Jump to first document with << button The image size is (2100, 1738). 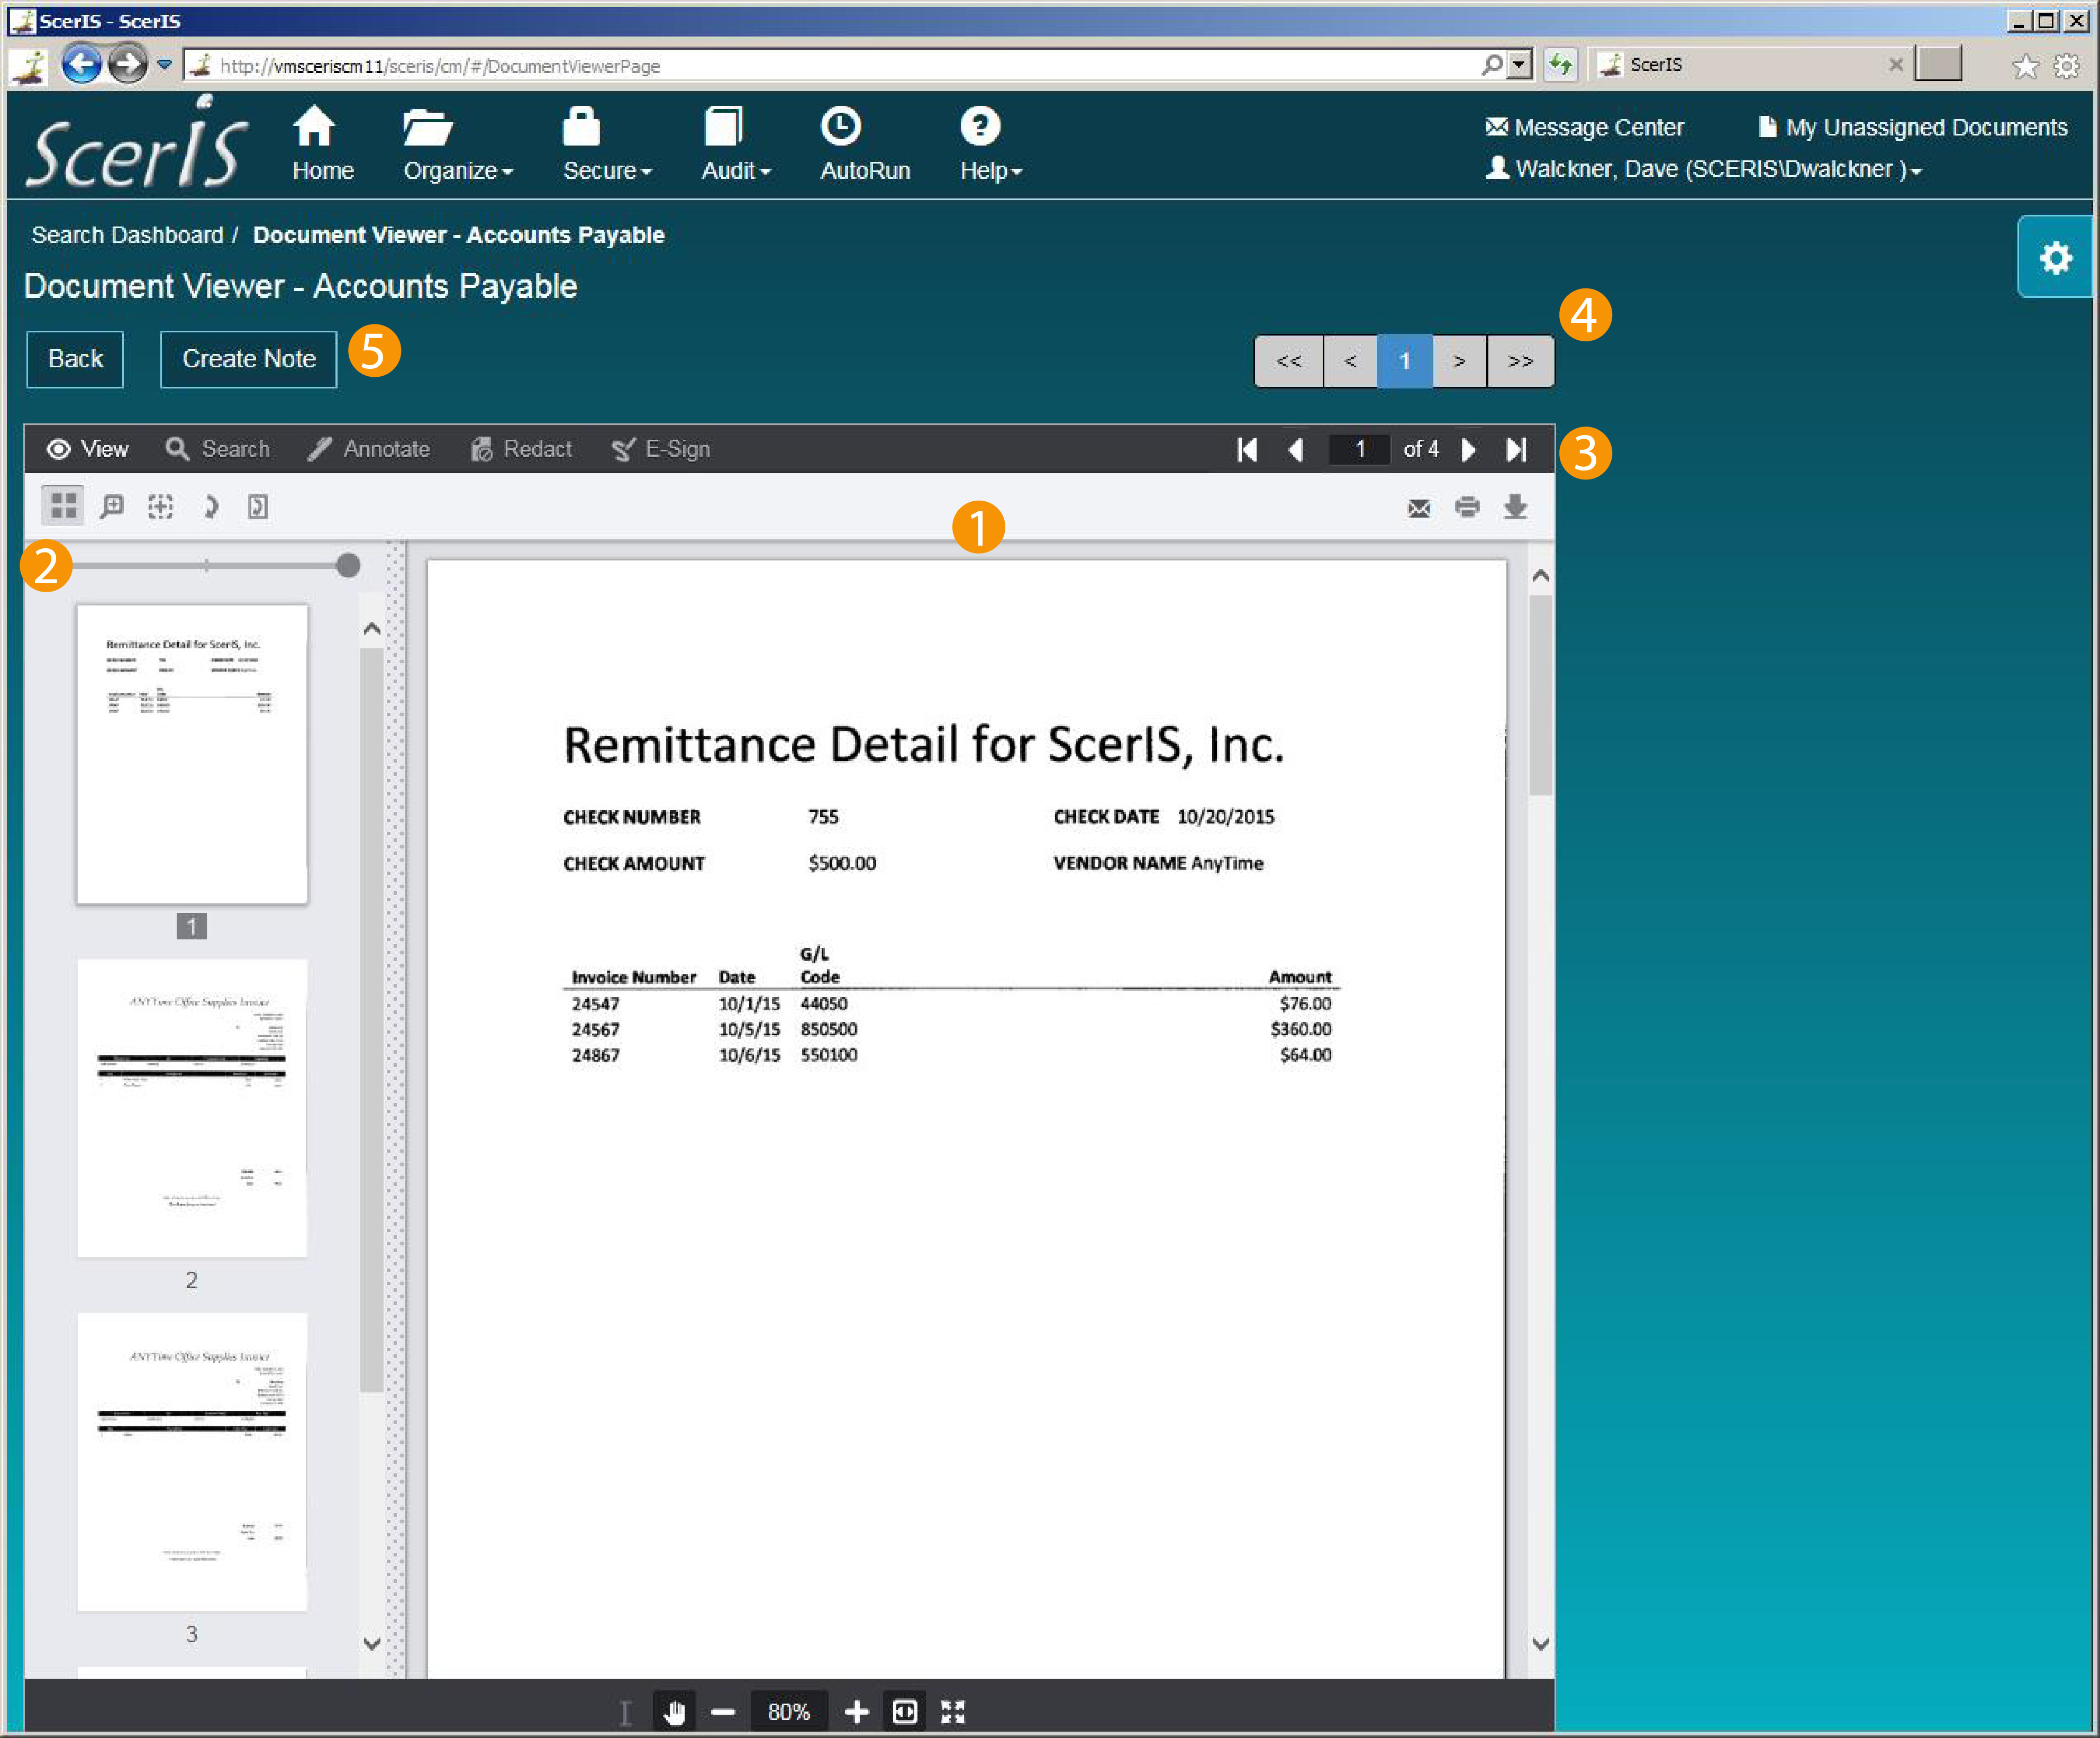pos(1289,361)
